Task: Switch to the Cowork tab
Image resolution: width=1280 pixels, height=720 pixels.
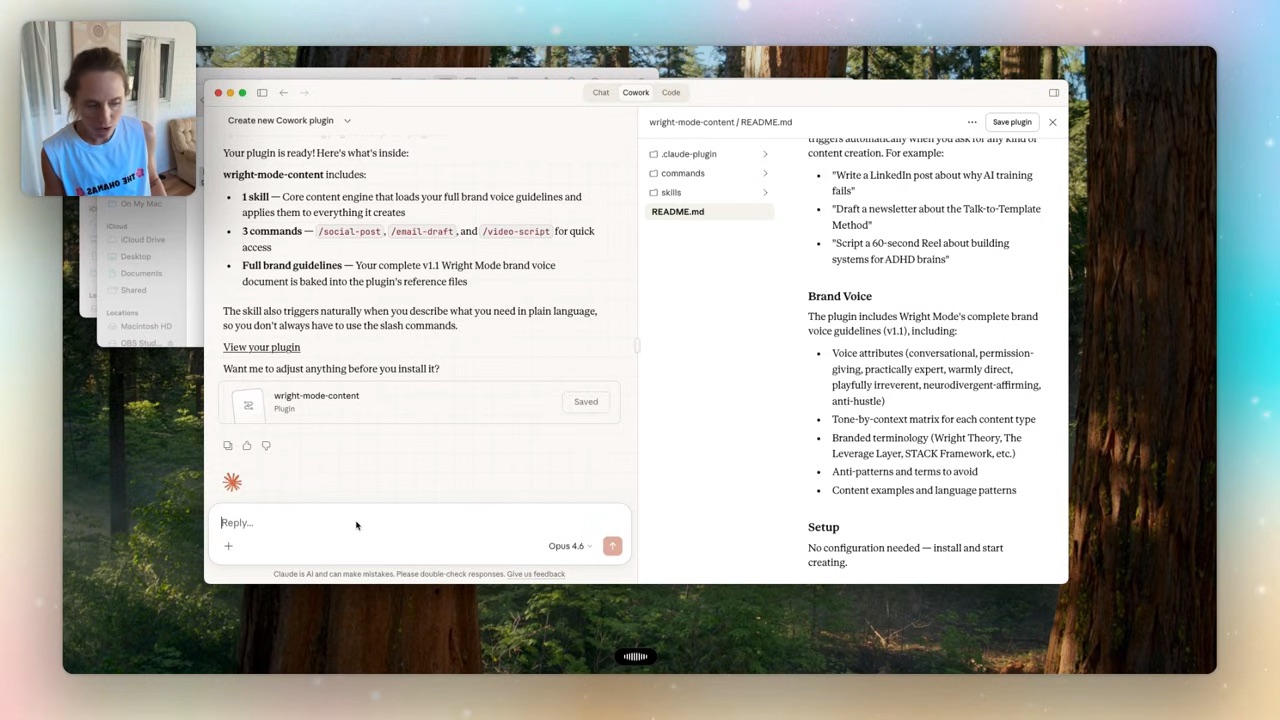Action: coord(636,93)
